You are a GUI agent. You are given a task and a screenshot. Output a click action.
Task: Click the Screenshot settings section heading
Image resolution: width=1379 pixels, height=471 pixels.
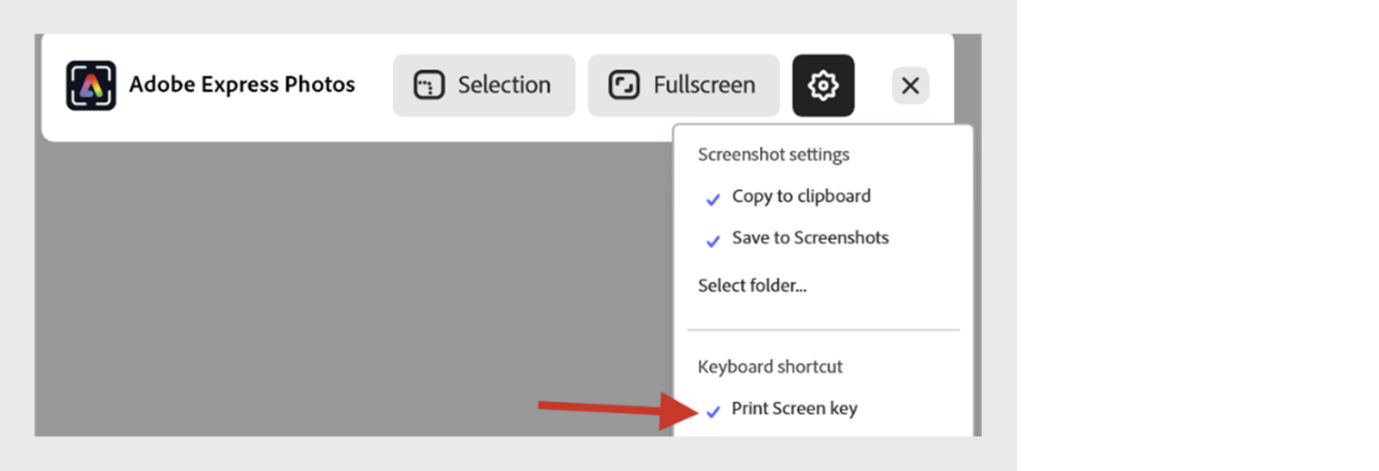[x=773, y=155]
